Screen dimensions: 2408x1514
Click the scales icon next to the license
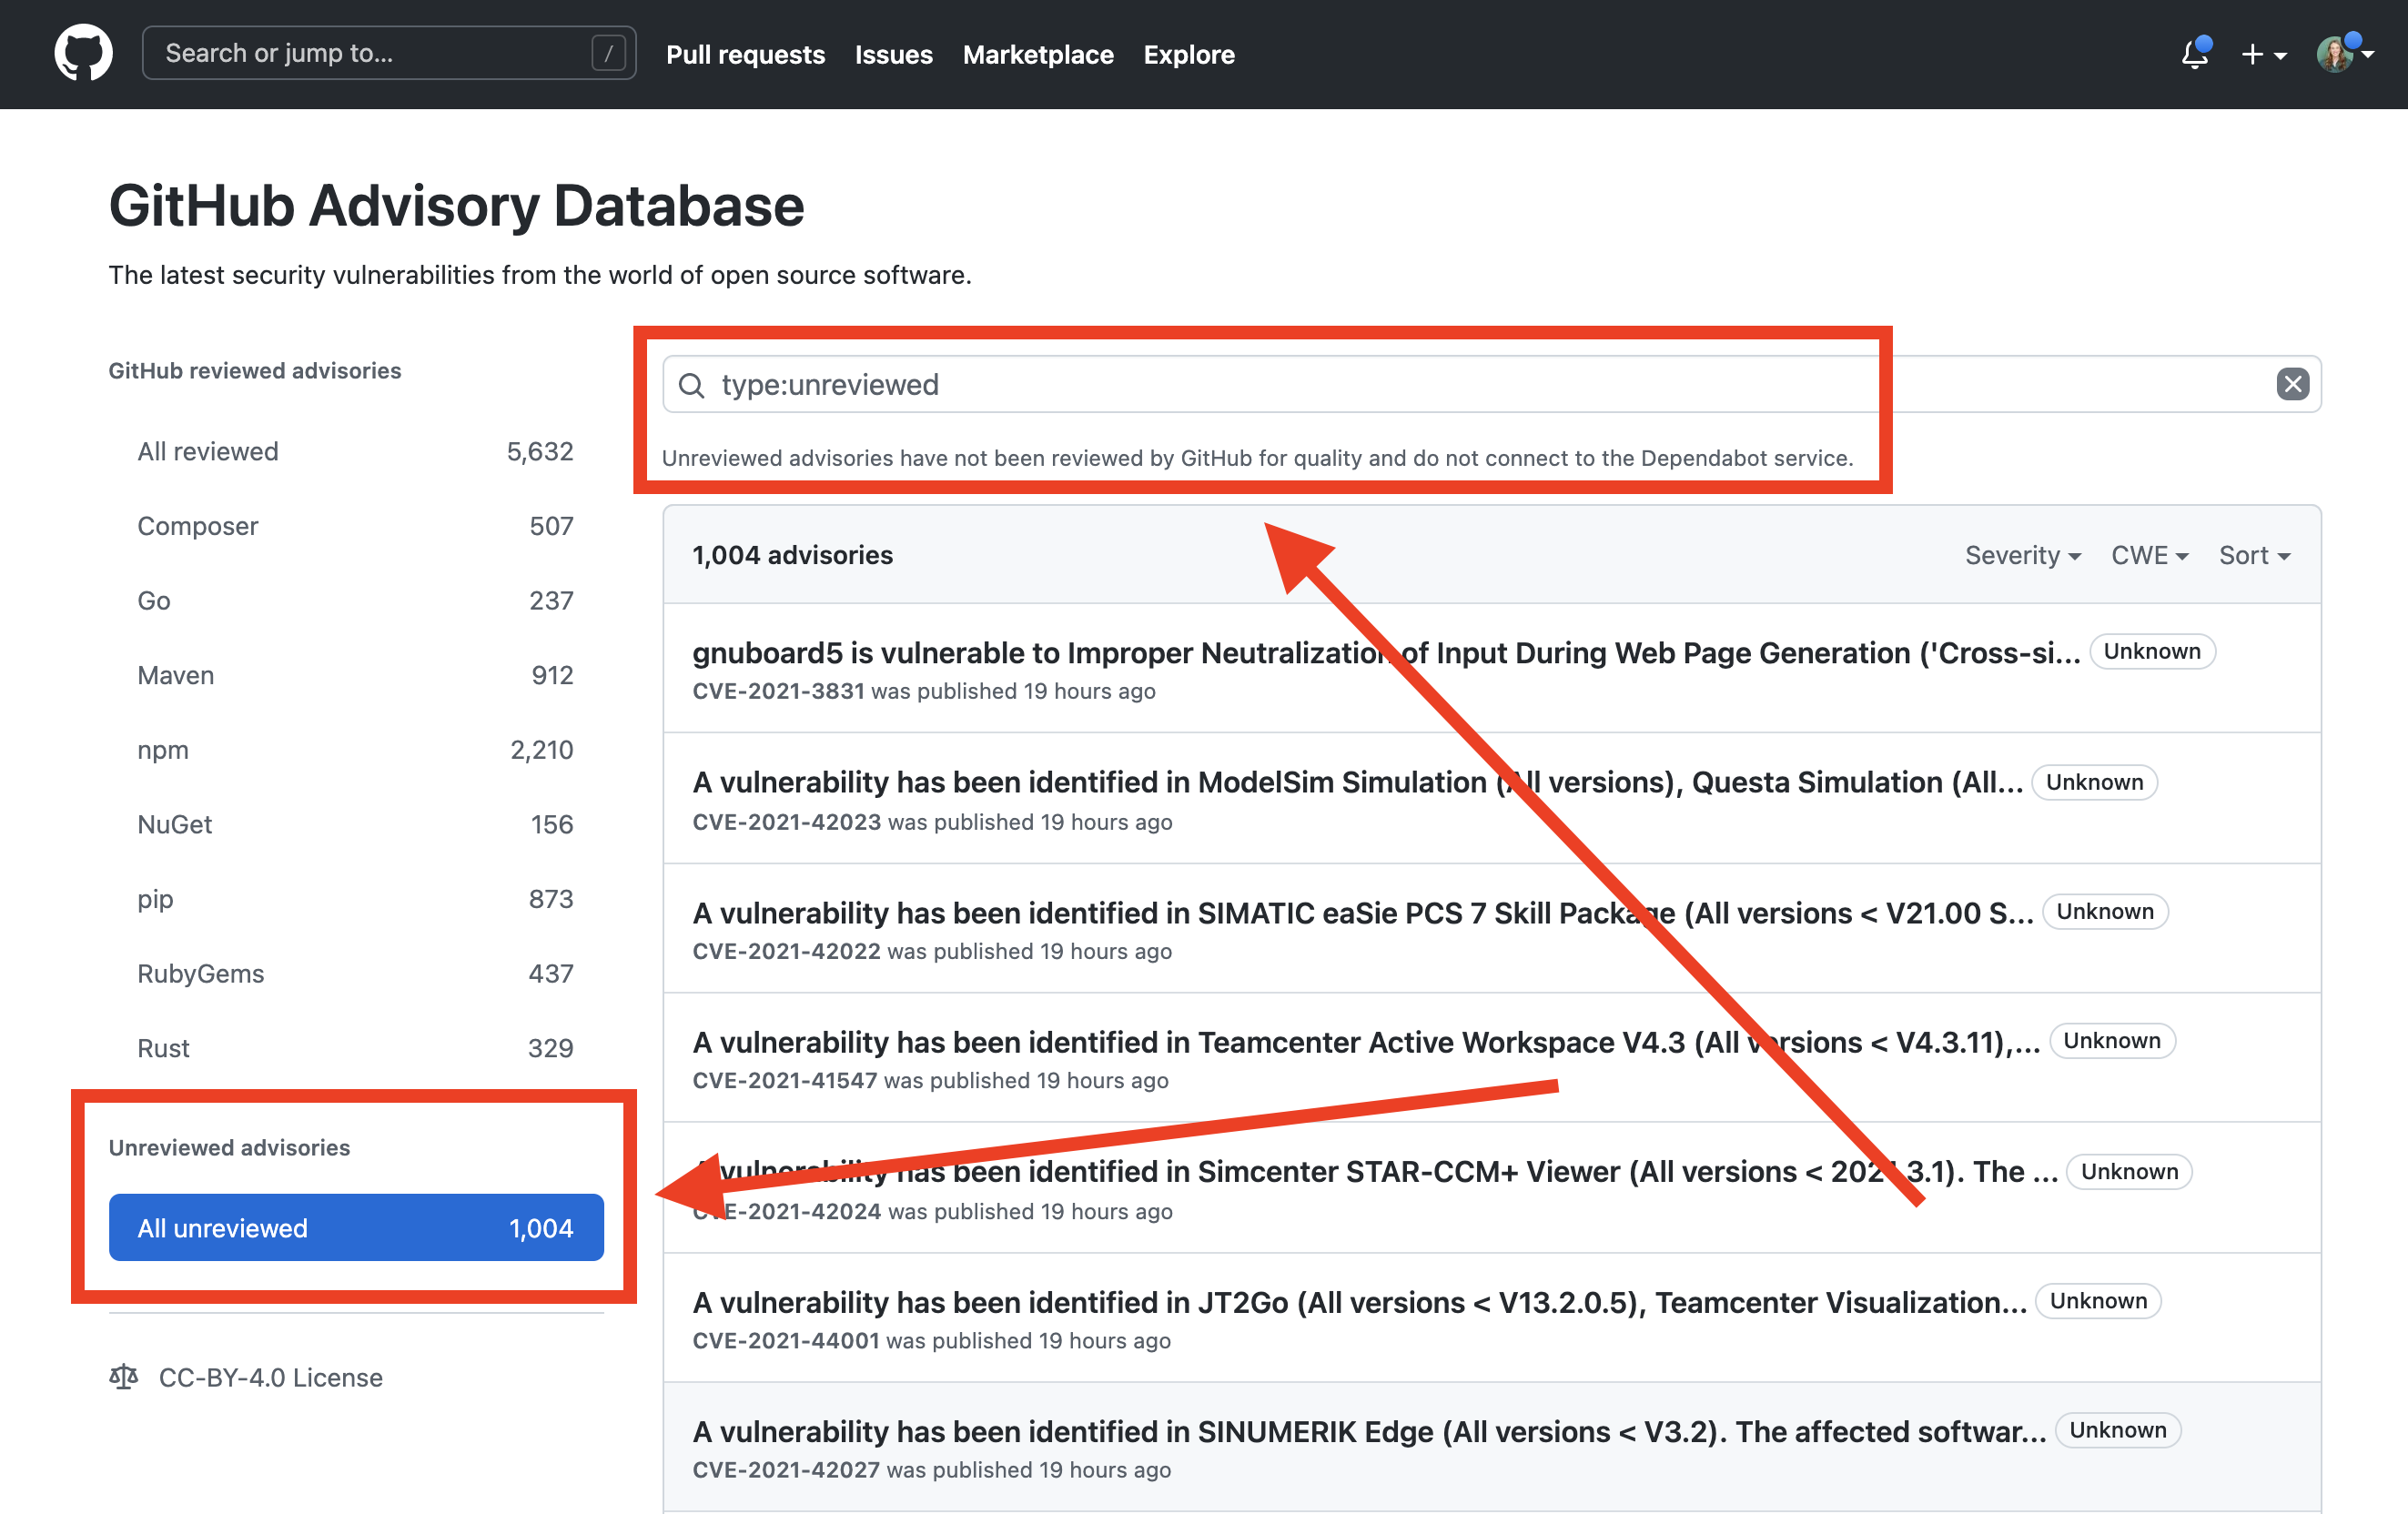pos(124,1377)
